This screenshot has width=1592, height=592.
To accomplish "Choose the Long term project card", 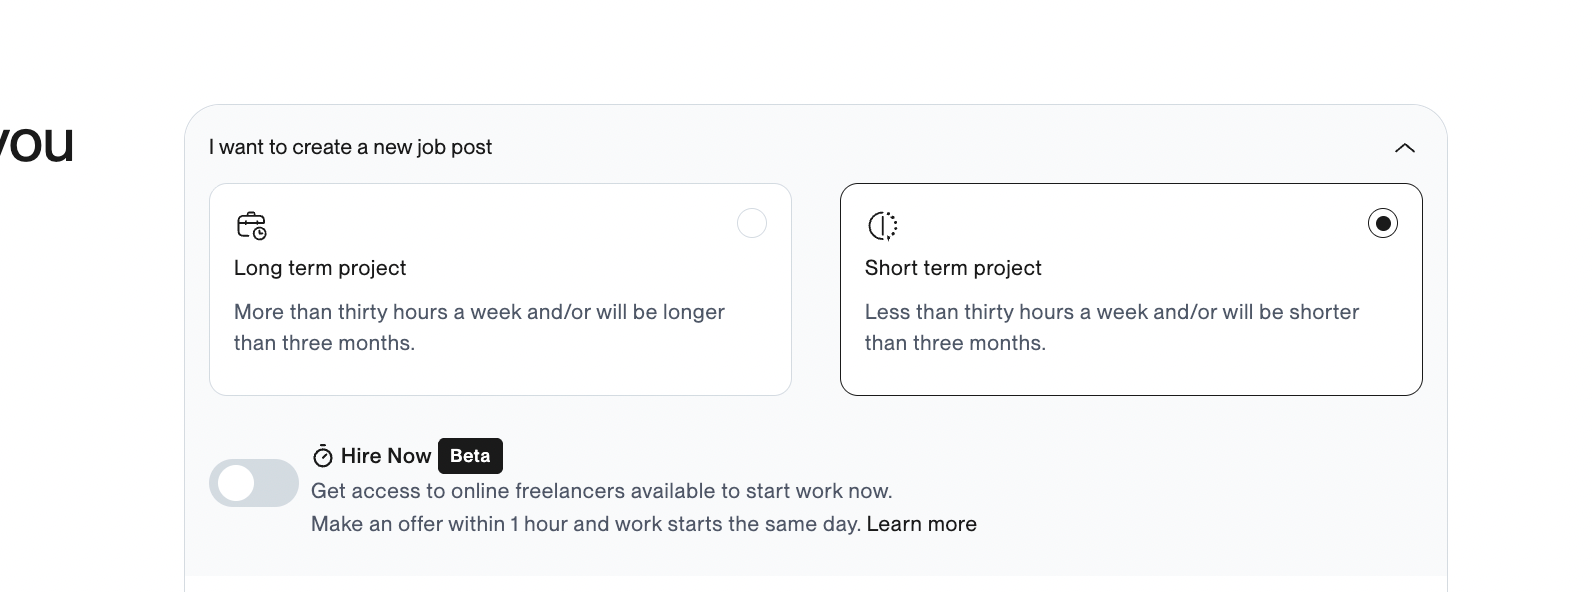I will [500, 289].
